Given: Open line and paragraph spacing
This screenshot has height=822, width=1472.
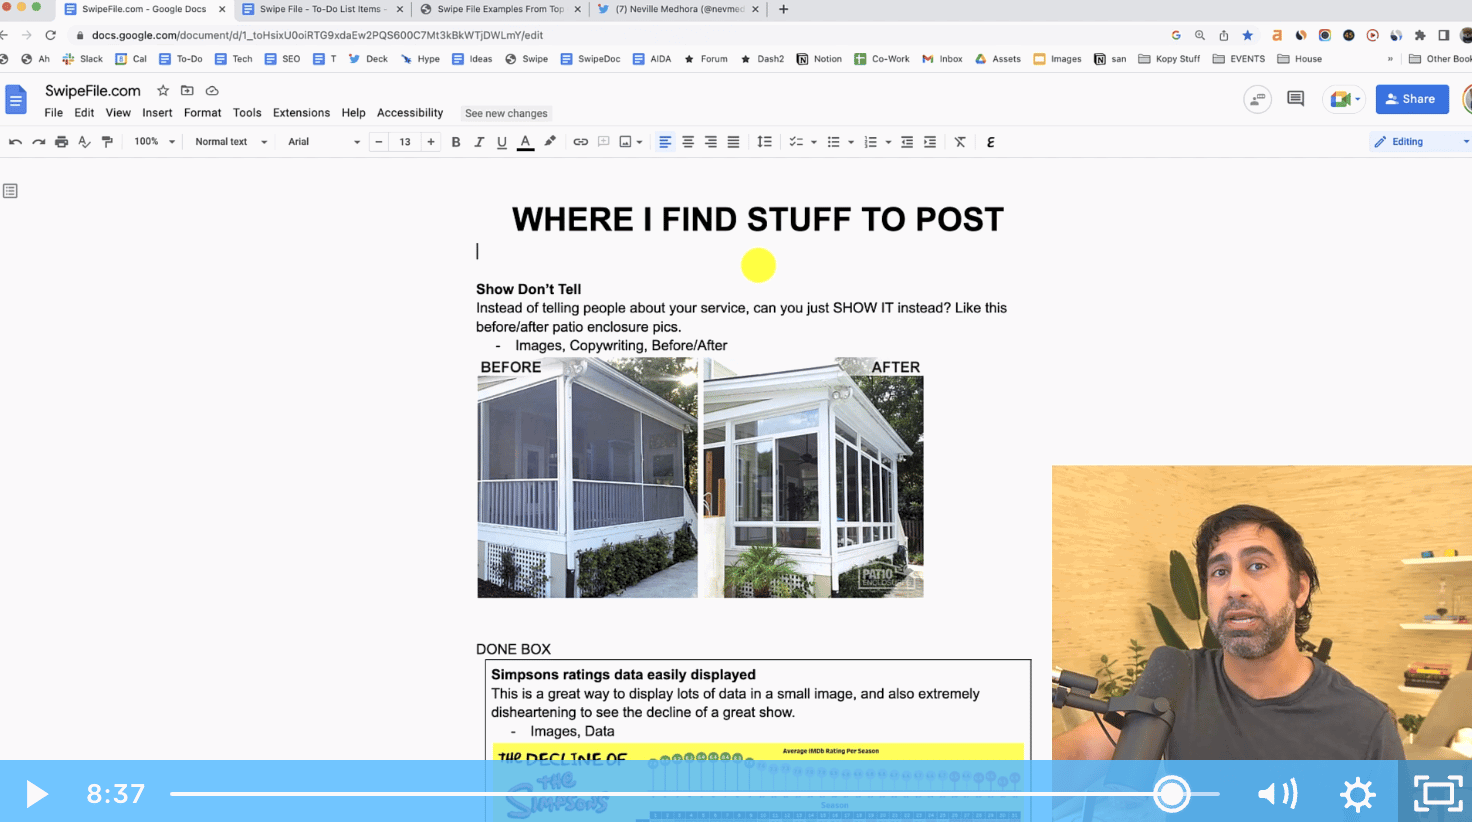Looking at the screenshot, I should tap(765, 142).
